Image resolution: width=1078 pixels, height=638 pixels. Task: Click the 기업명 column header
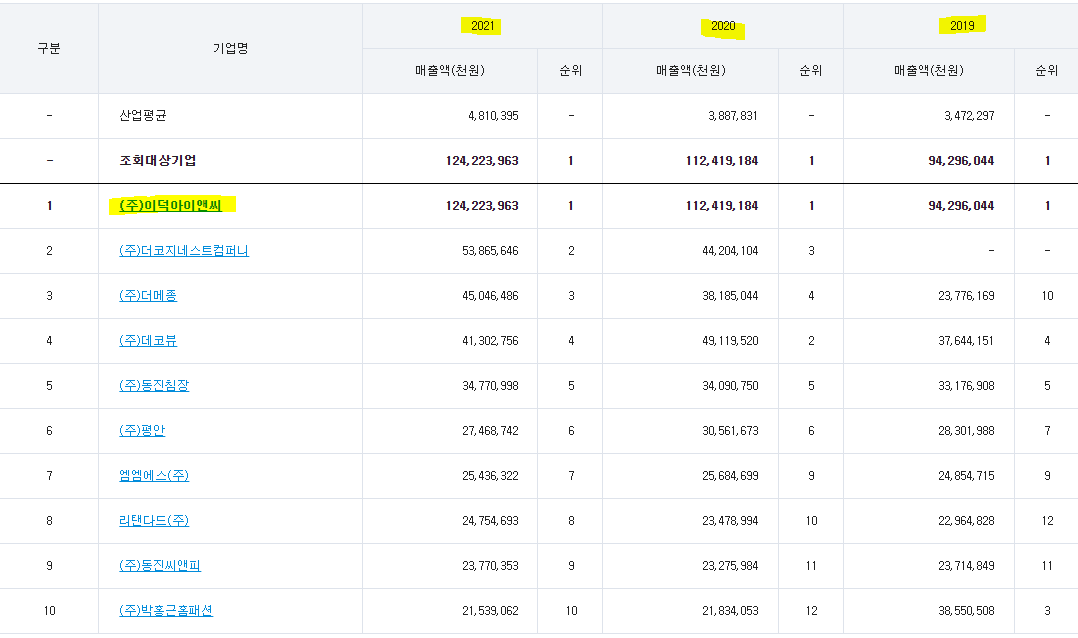click(230, 48)
